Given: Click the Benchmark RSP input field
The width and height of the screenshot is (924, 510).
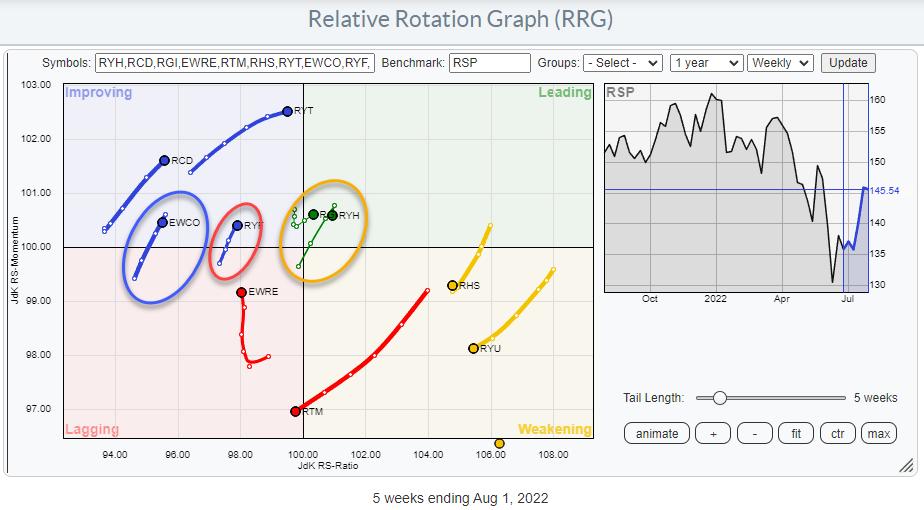Looking at the screenshot, I should click(490, 62).
